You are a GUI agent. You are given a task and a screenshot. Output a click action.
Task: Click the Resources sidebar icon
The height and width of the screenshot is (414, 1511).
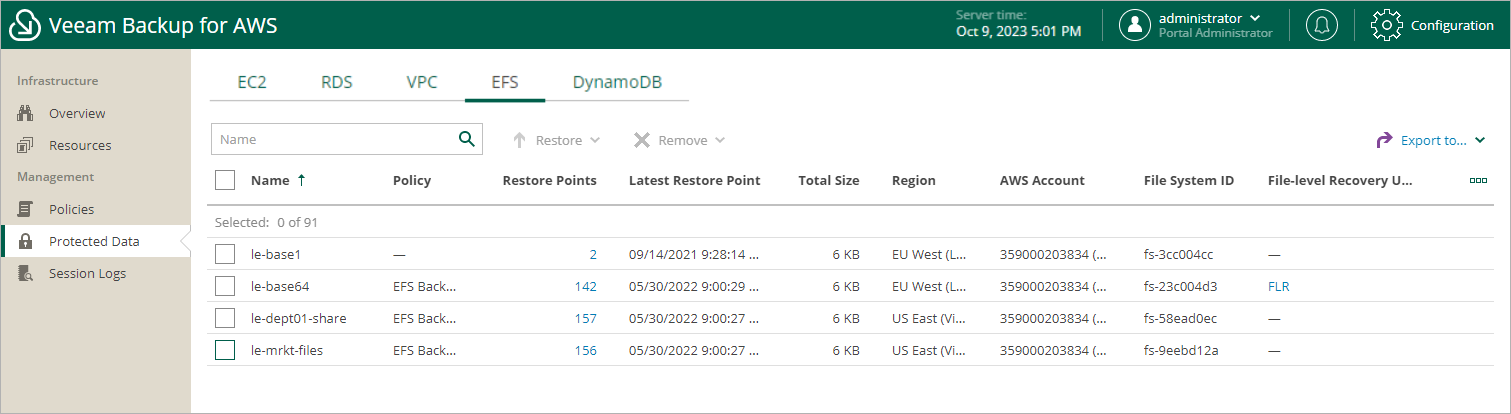tap(26, 145)
